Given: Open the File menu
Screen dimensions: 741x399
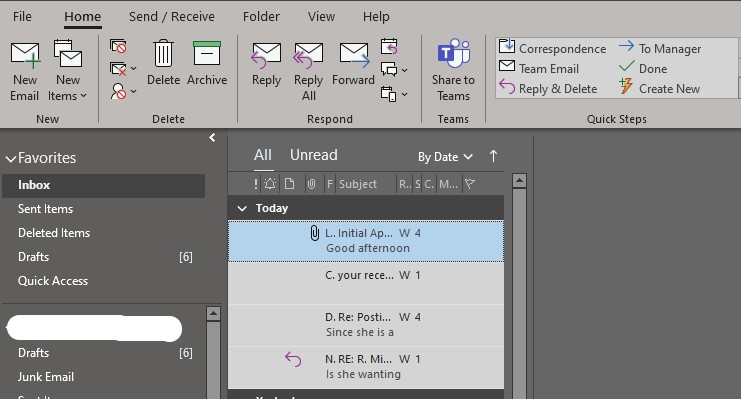Looking at the screenshot, I should [22, 17].
